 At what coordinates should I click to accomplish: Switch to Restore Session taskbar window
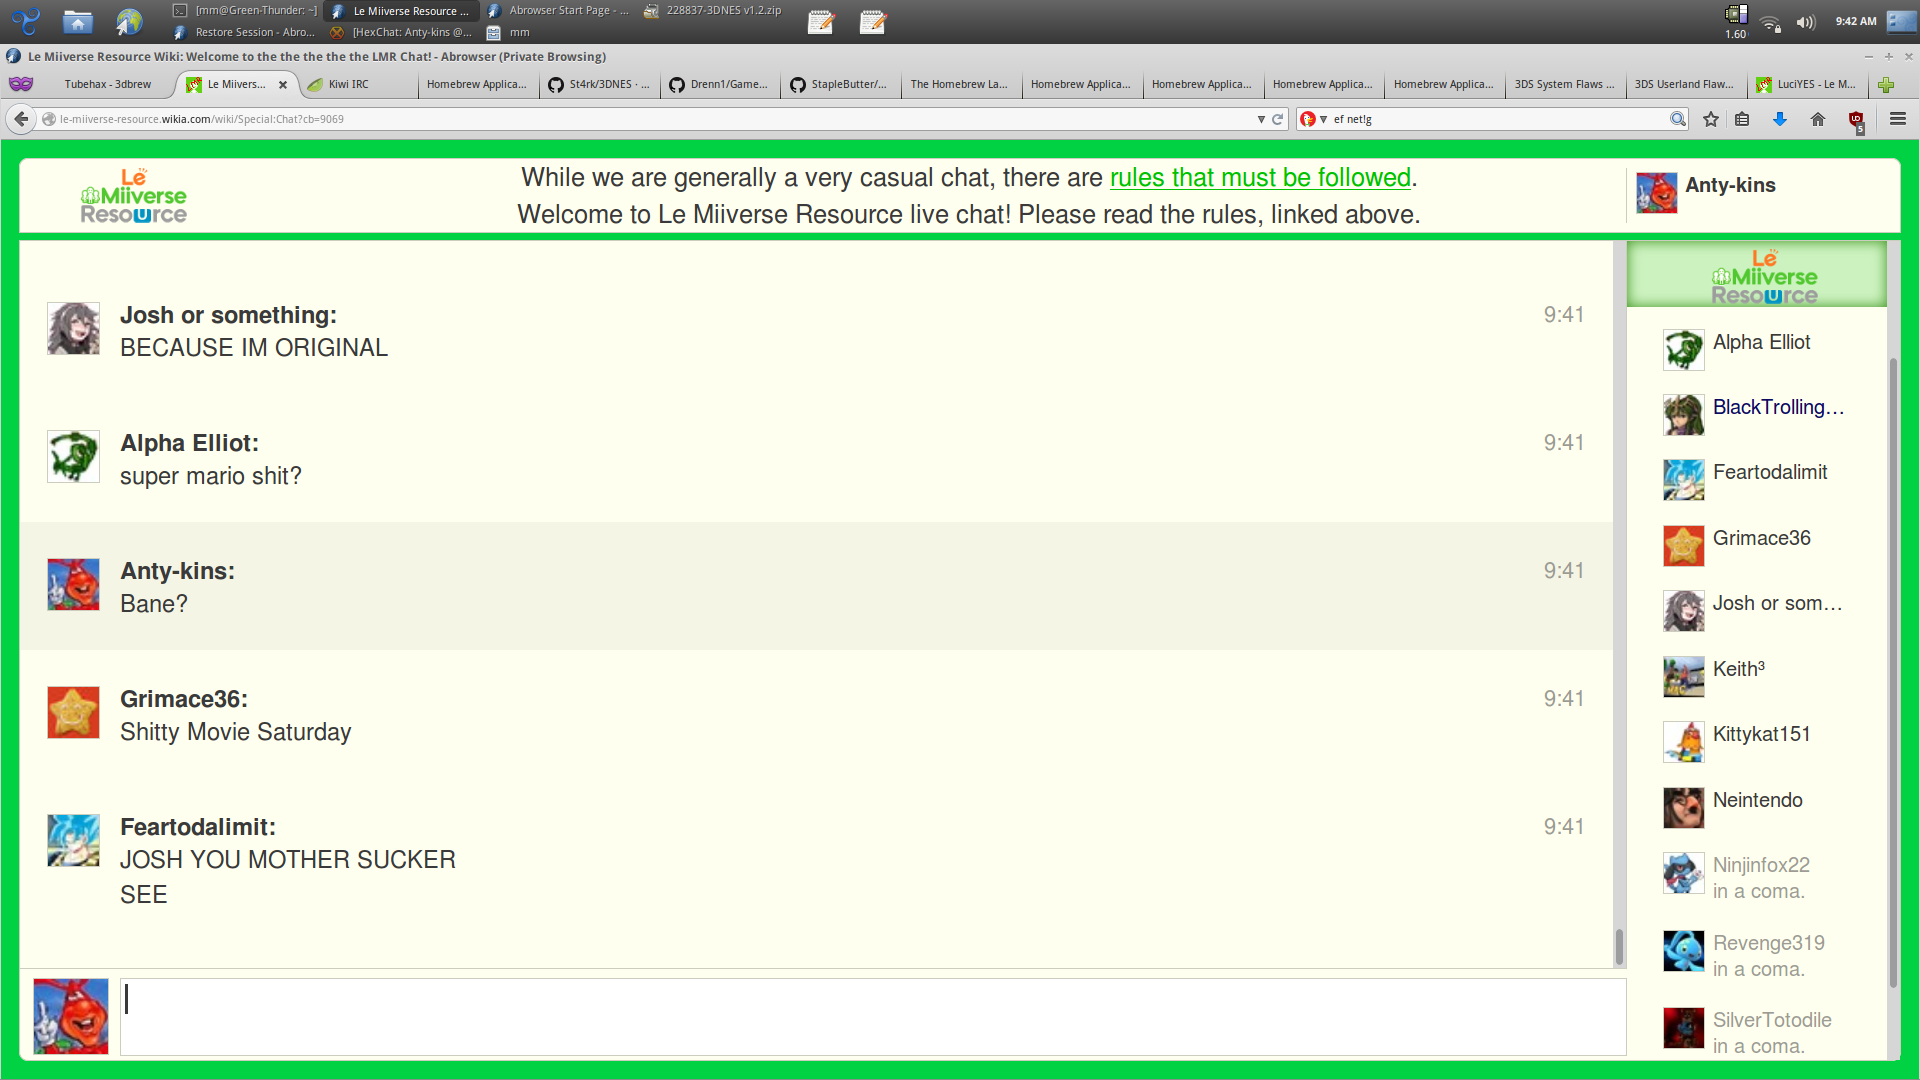tap(245, 33)
